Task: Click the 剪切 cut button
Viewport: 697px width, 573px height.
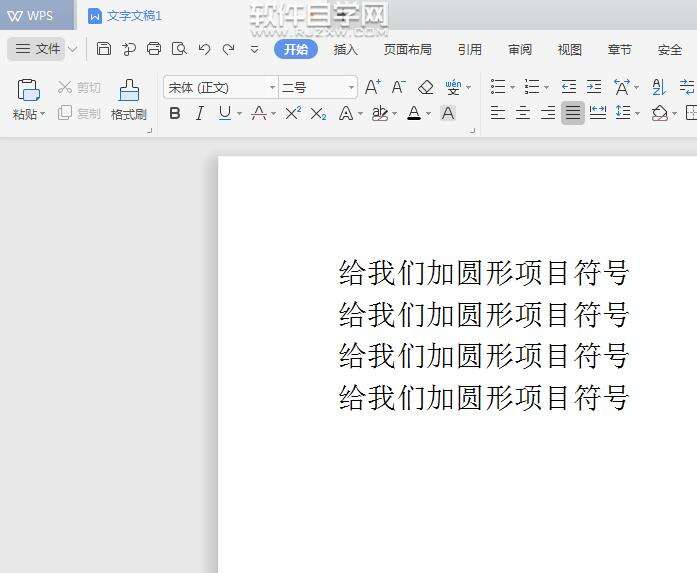Action: pyautogui.click(x=79, y=87)
